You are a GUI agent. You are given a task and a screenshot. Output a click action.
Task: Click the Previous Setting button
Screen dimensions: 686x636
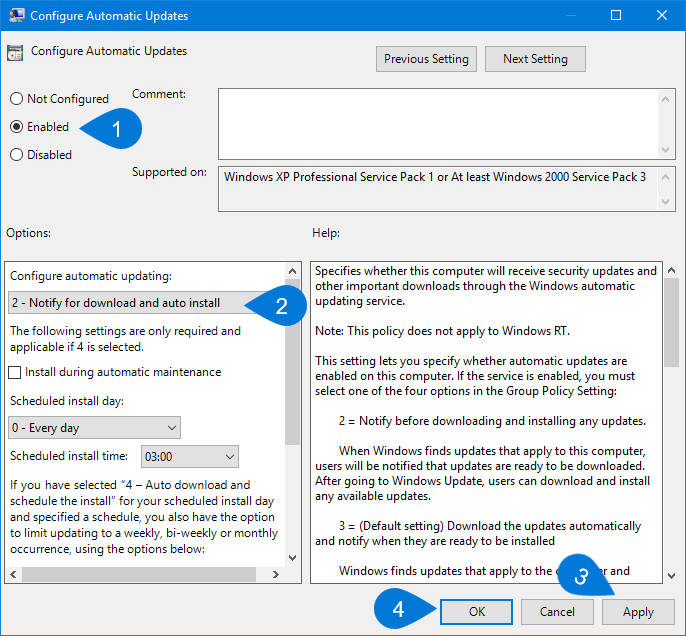[426, 59]
